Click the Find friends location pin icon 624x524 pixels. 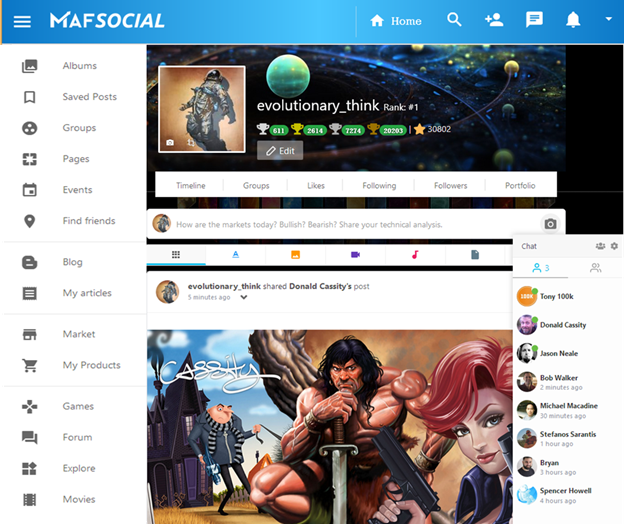(x=29, y=221)
